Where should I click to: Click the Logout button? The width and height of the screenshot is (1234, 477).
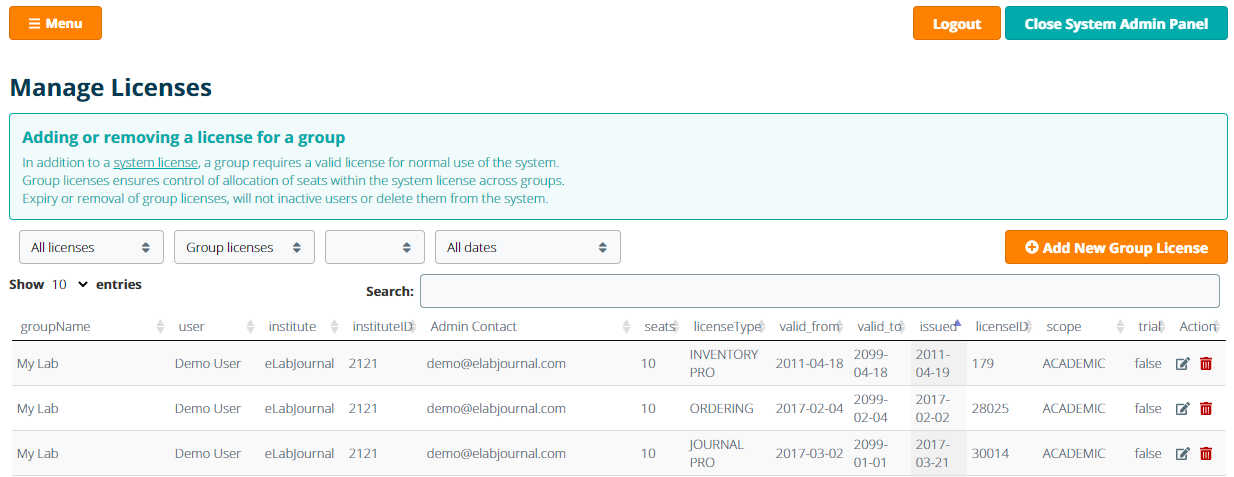956,24
